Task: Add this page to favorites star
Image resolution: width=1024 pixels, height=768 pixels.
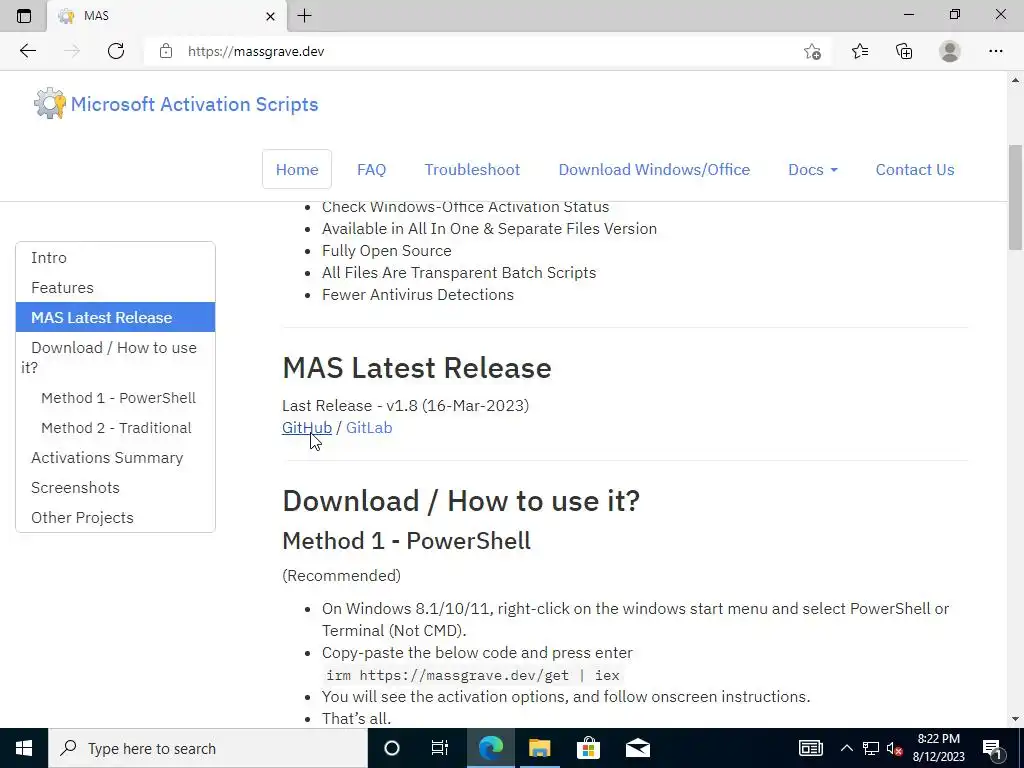Action: 812,51
